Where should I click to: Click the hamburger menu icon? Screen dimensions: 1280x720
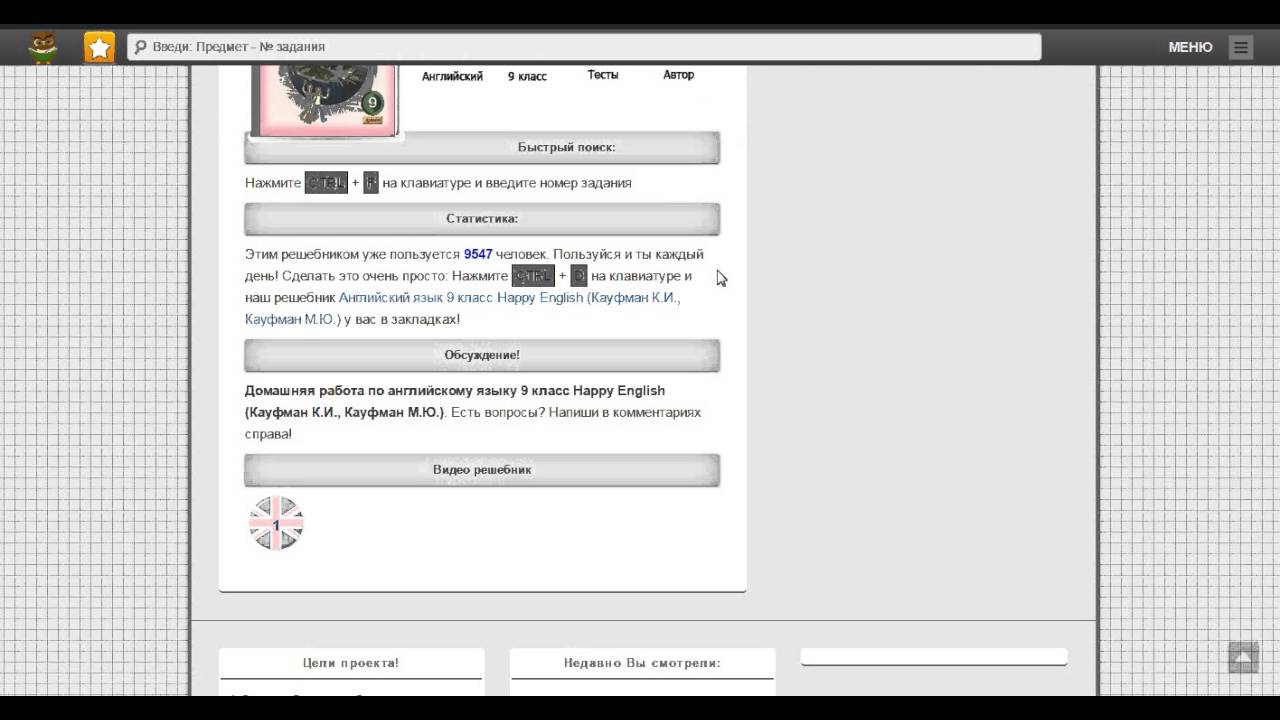point(1241,47)
